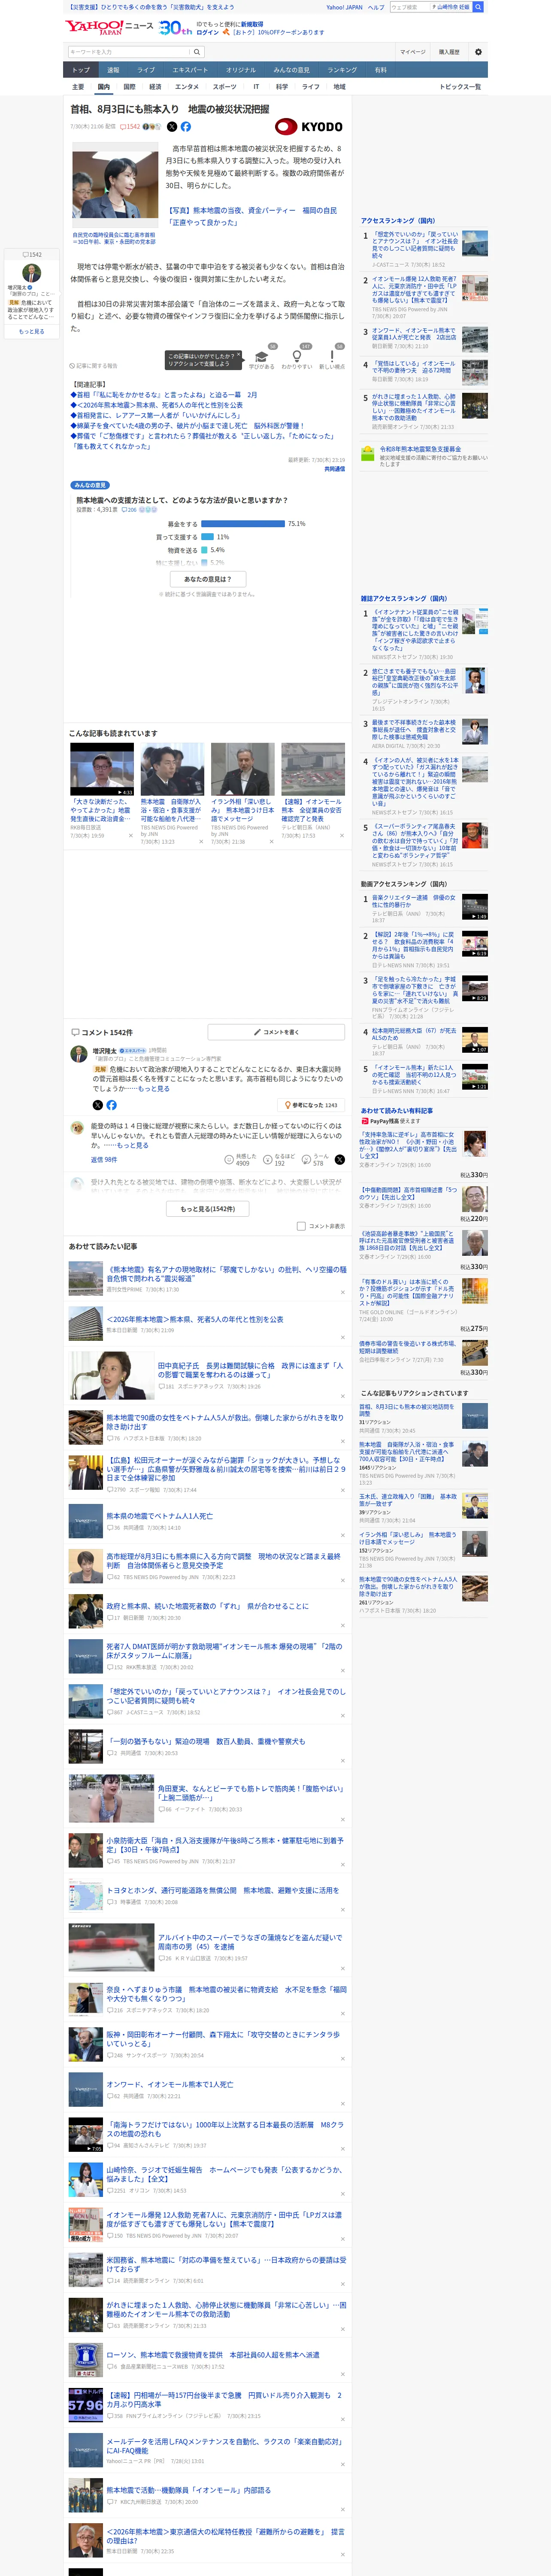This screenshot has height=2576, width=551.
Task: Open the みんなの意見 poll badge
Action: coord(90,485)
